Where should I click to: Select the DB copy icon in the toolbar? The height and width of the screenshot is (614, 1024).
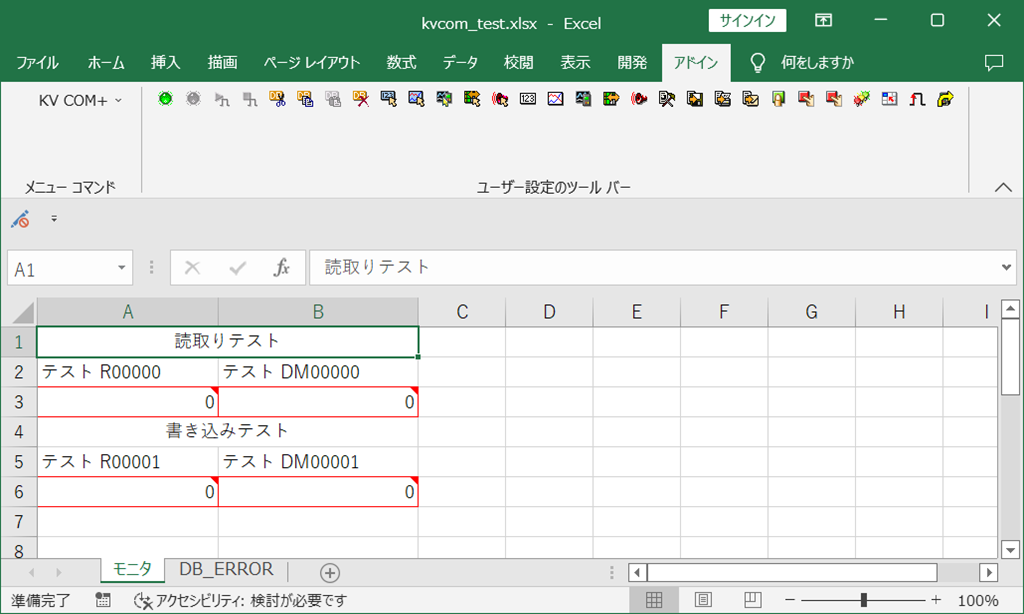[x=304, y=99]
